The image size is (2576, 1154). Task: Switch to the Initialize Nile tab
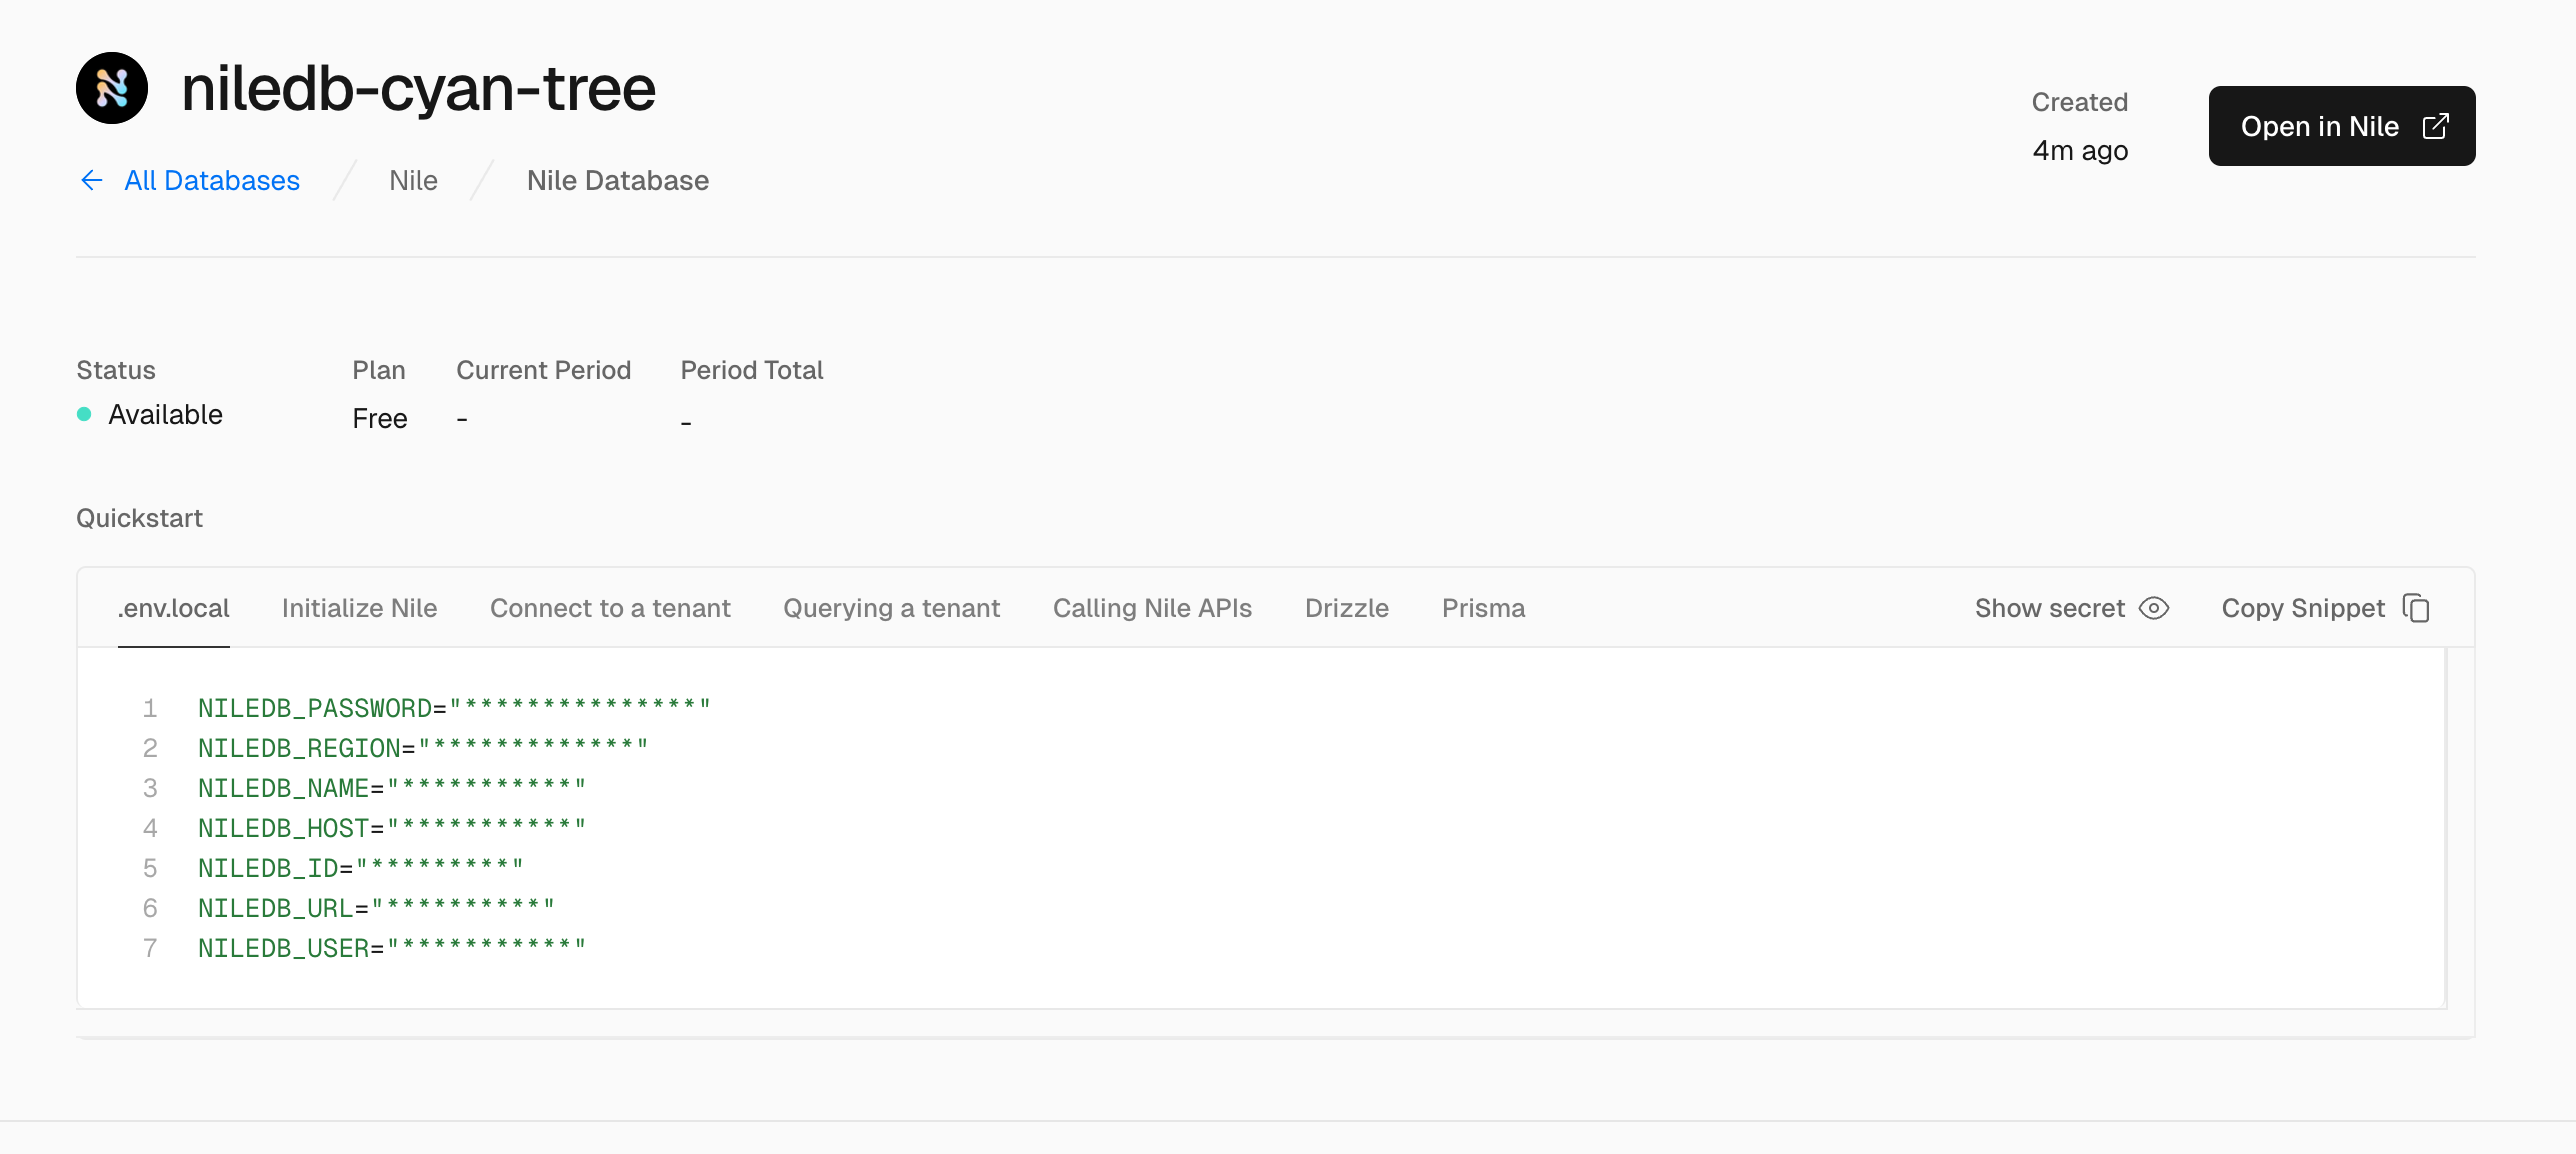click(359, 608)
